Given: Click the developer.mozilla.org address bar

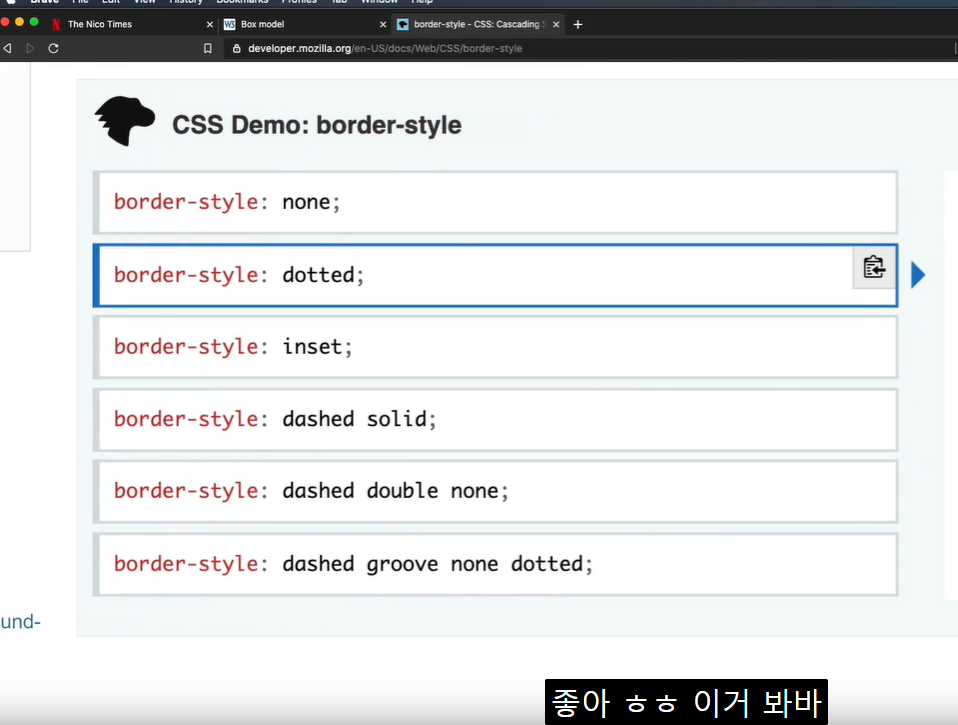Looking at the screenshot, I should point(587,48).
